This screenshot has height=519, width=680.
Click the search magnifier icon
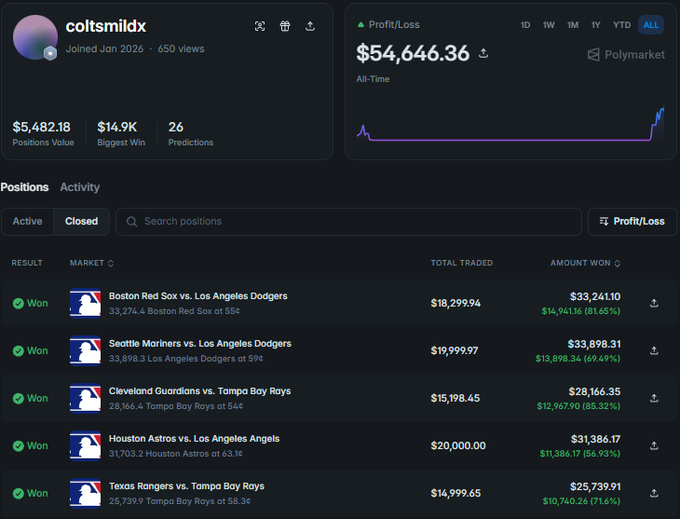coord(132,222)
